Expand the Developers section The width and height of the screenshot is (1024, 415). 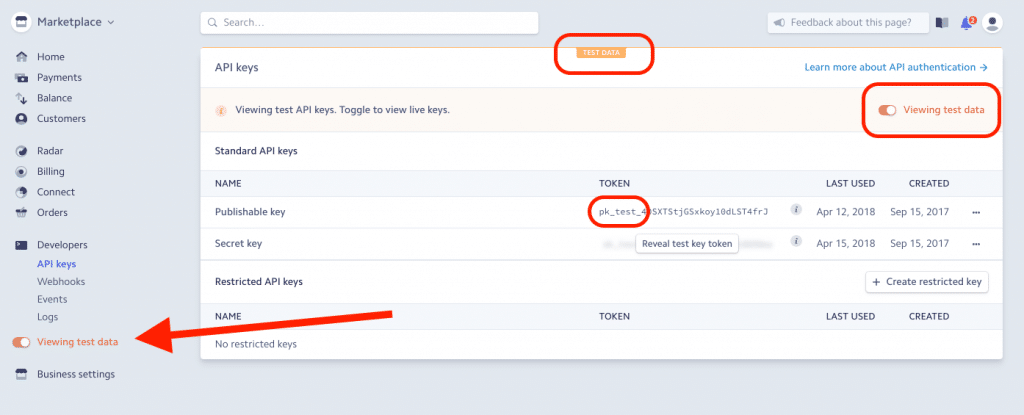(x=61, y=245)
